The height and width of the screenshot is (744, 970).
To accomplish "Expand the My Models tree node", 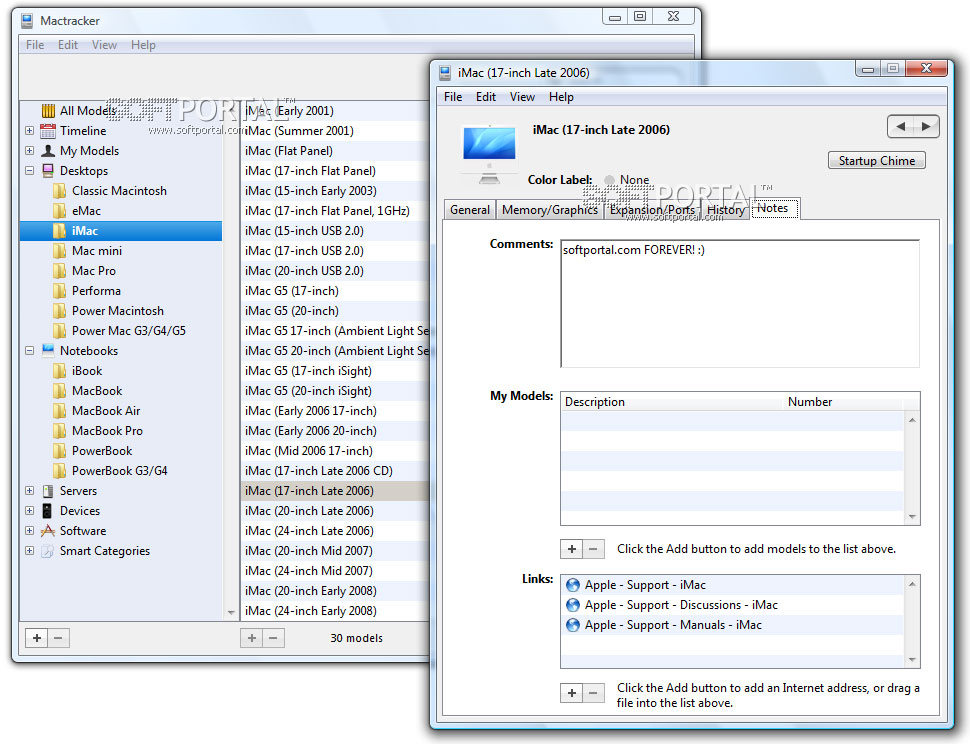I will [x=29, y=150].
